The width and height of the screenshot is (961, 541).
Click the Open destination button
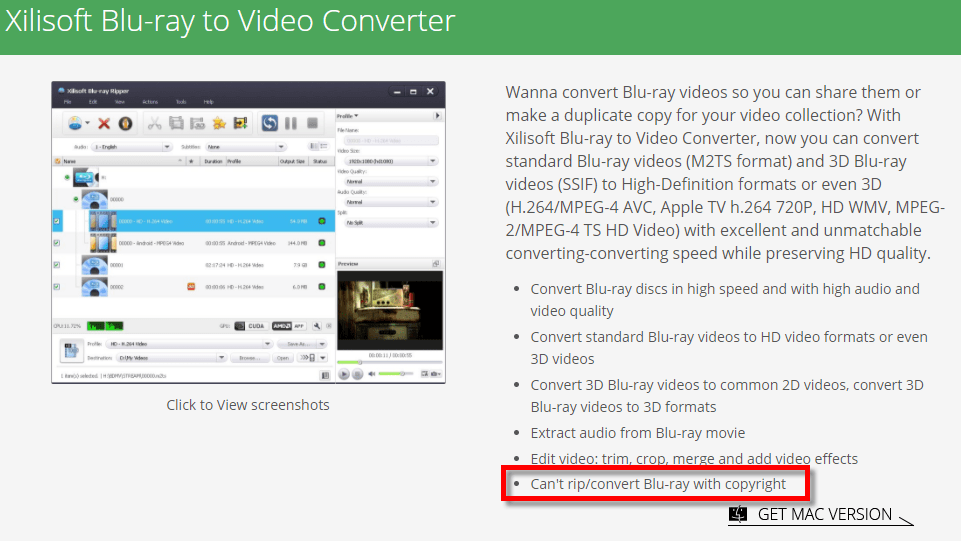click(283, 358)
